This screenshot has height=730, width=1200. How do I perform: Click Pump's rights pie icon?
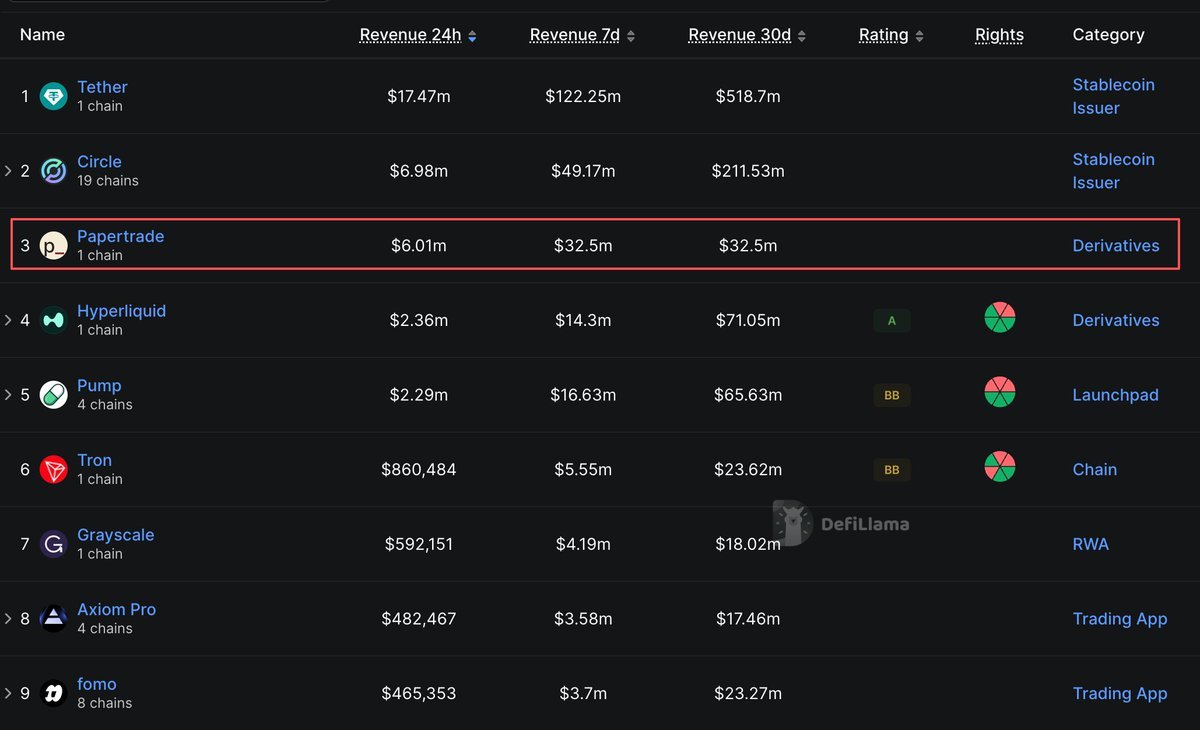point(1000,392)
